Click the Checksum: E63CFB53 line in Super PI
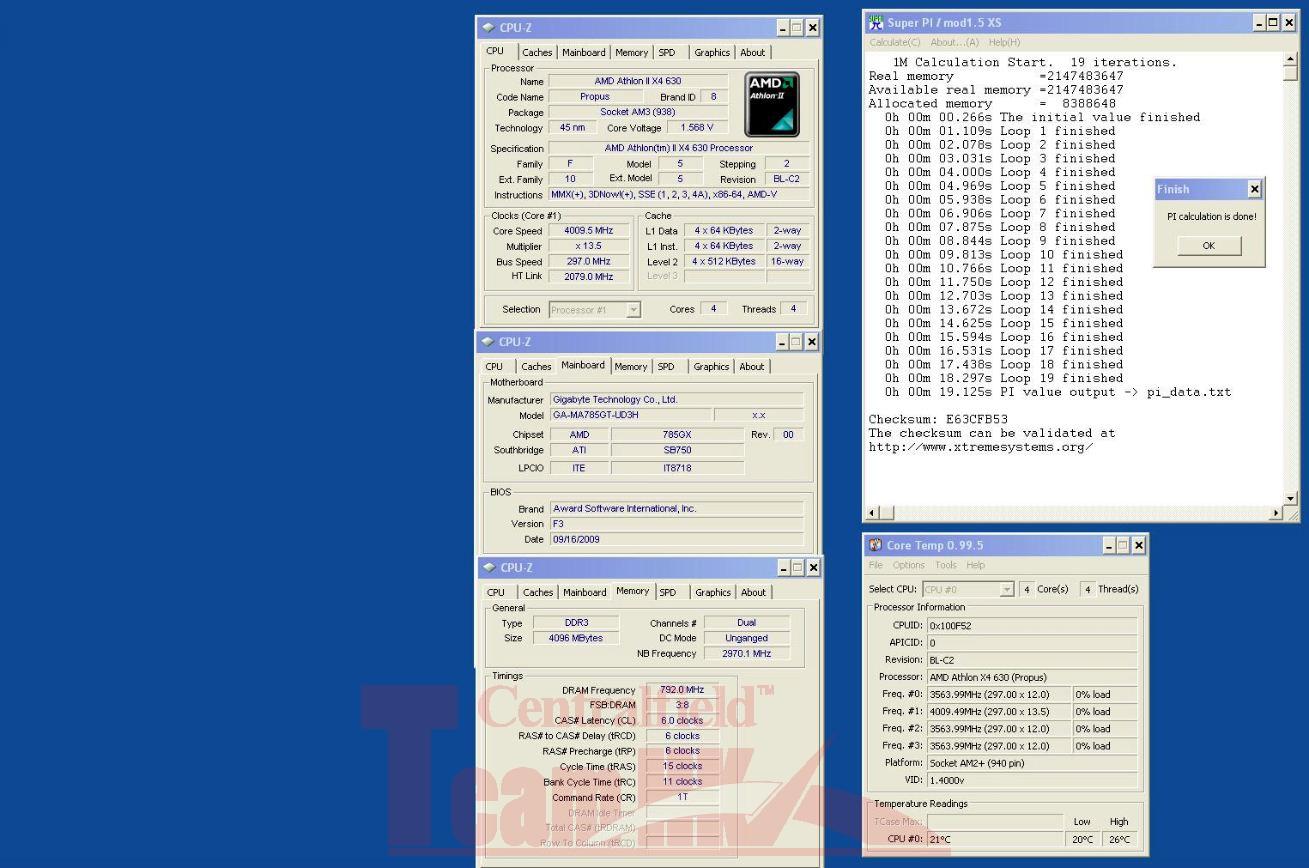The height and width of the screenshot is (868, 1309). pos(938,420)
